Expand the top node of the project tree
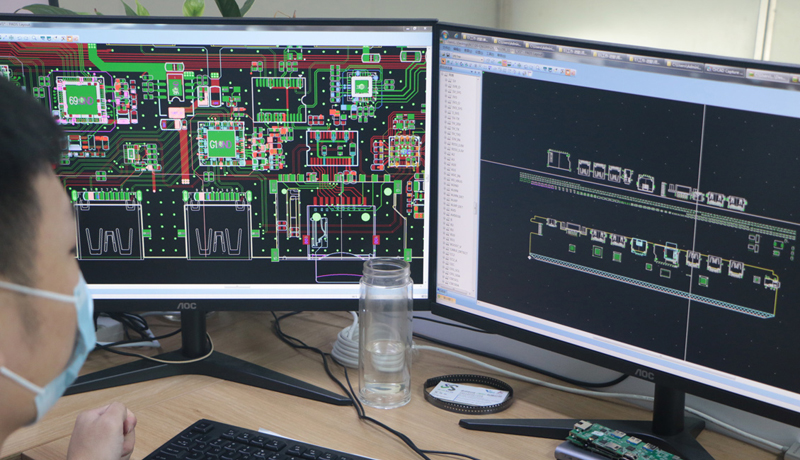 point(444,76)
